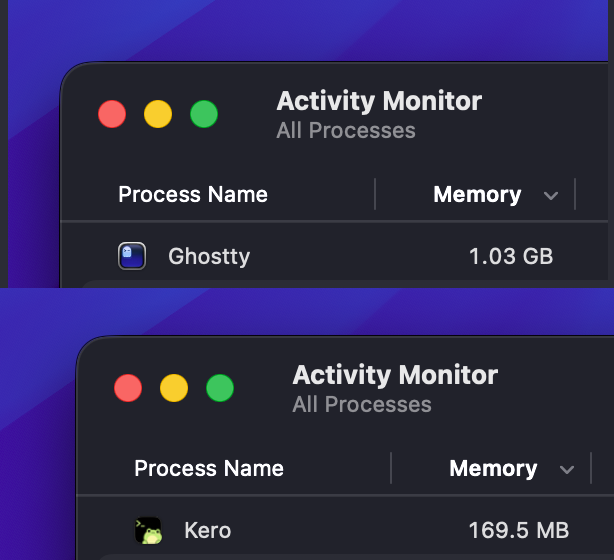Close the Activity Monitor window listing Ghostty

[112, 114]
